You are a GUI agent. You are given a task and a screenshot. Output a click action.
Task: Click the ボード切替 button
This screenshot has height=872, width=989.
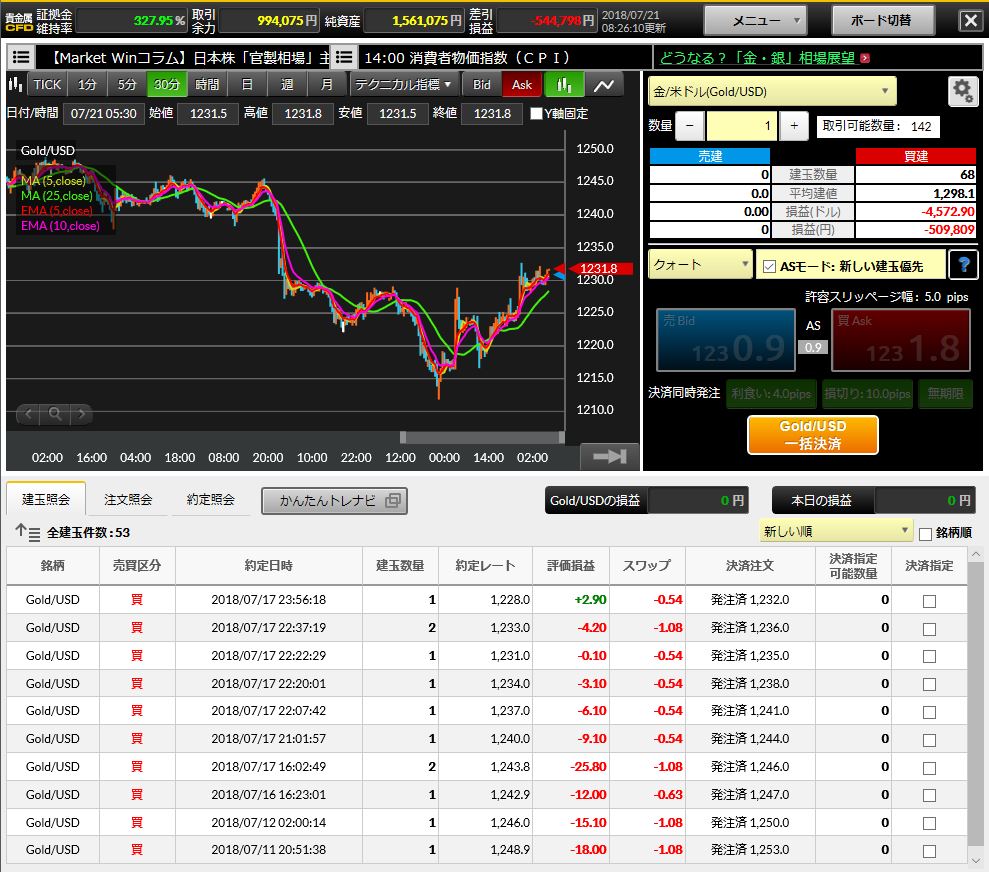pyautogui.click(x=882, y=21)
